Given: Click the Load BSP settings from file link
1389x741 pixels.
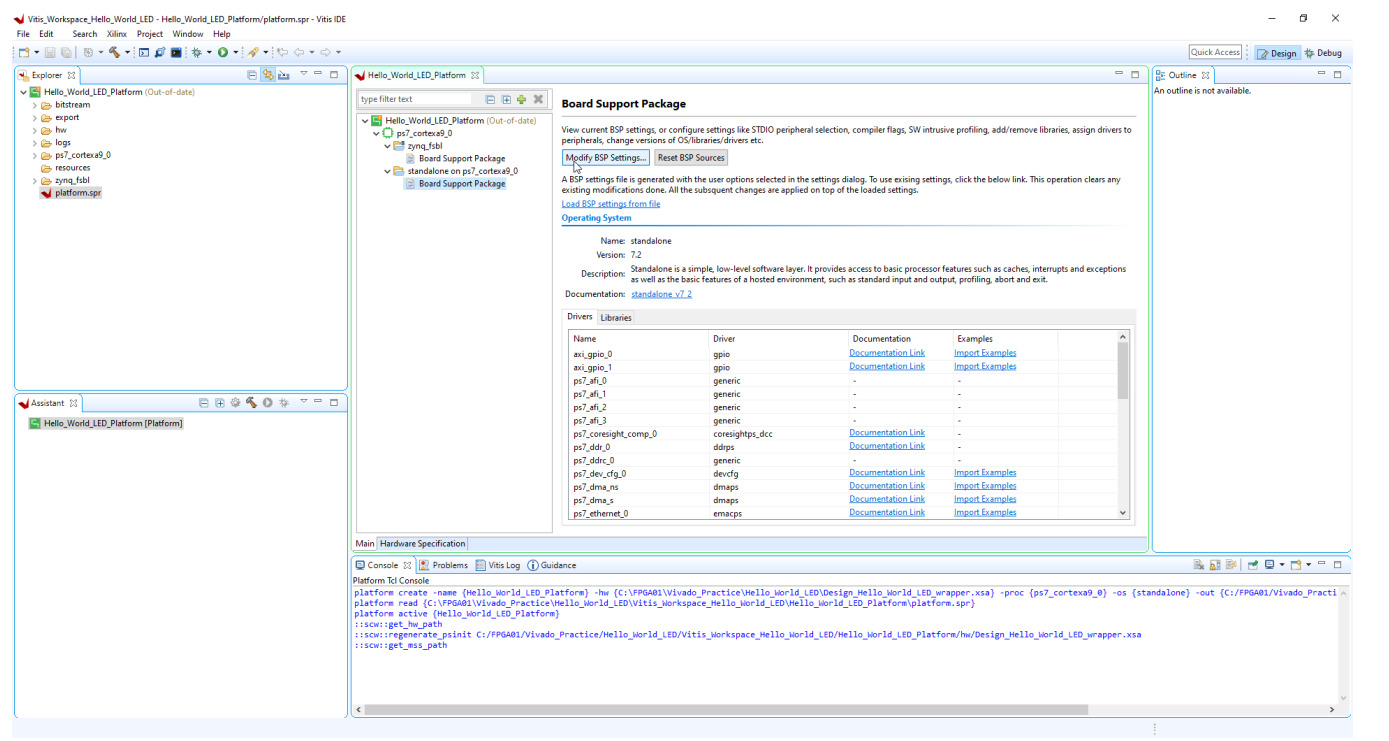Looking at the screenshot, I should tap(611, 204).
